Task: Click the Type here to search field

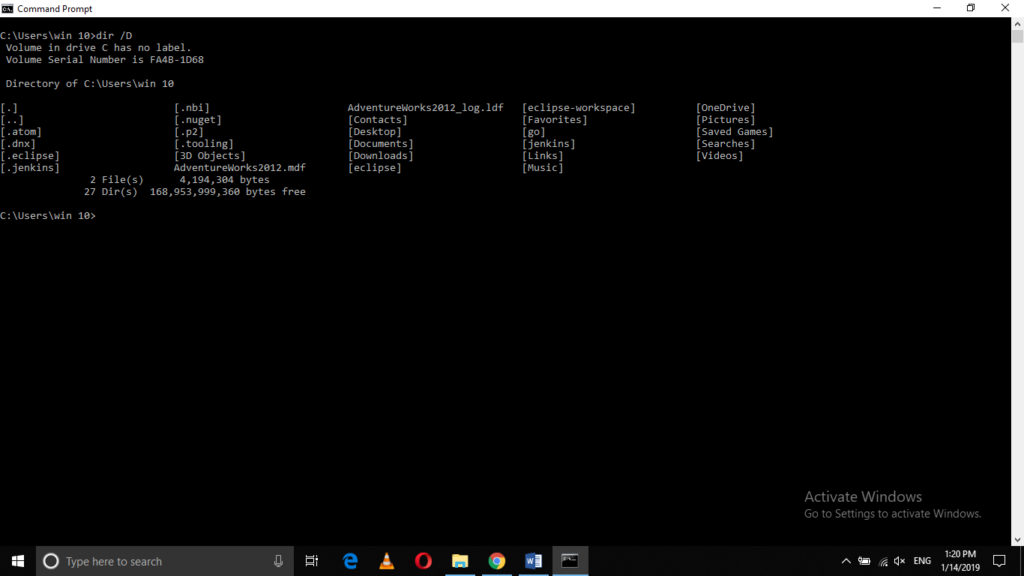Action: (x=150, y=561)
